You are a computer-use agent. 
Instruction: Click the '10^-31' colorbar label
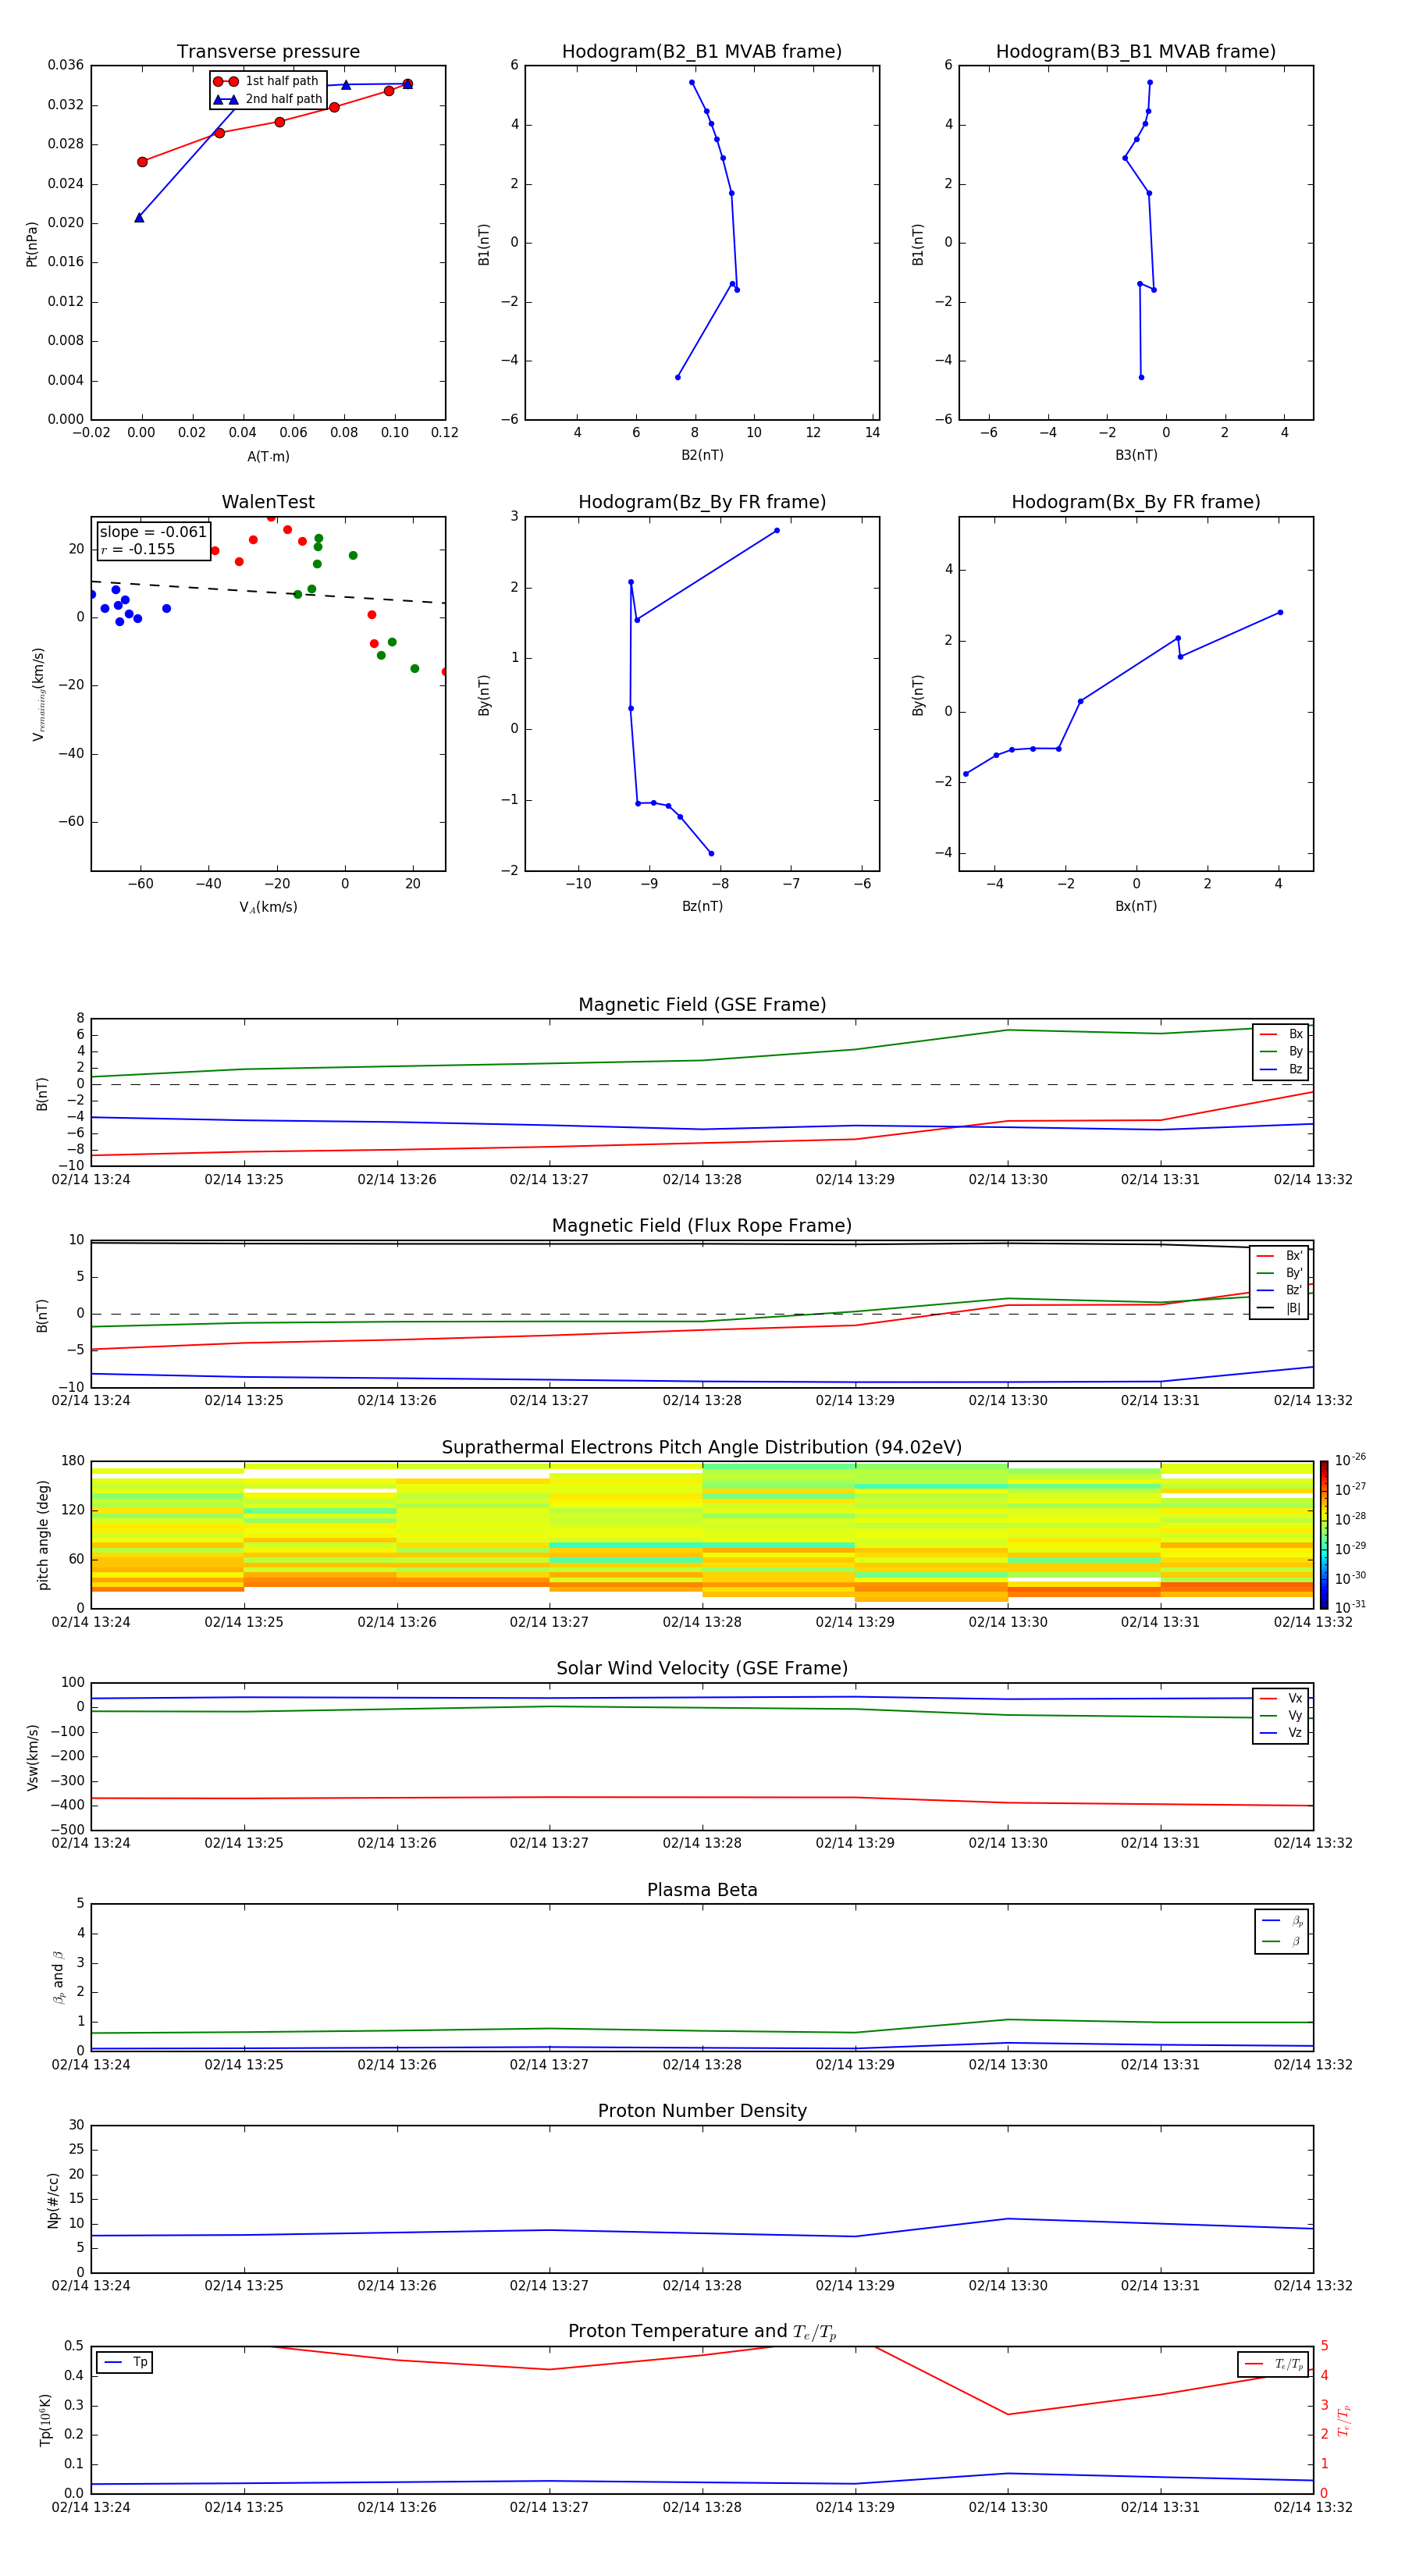[x=1350, y=1607]
